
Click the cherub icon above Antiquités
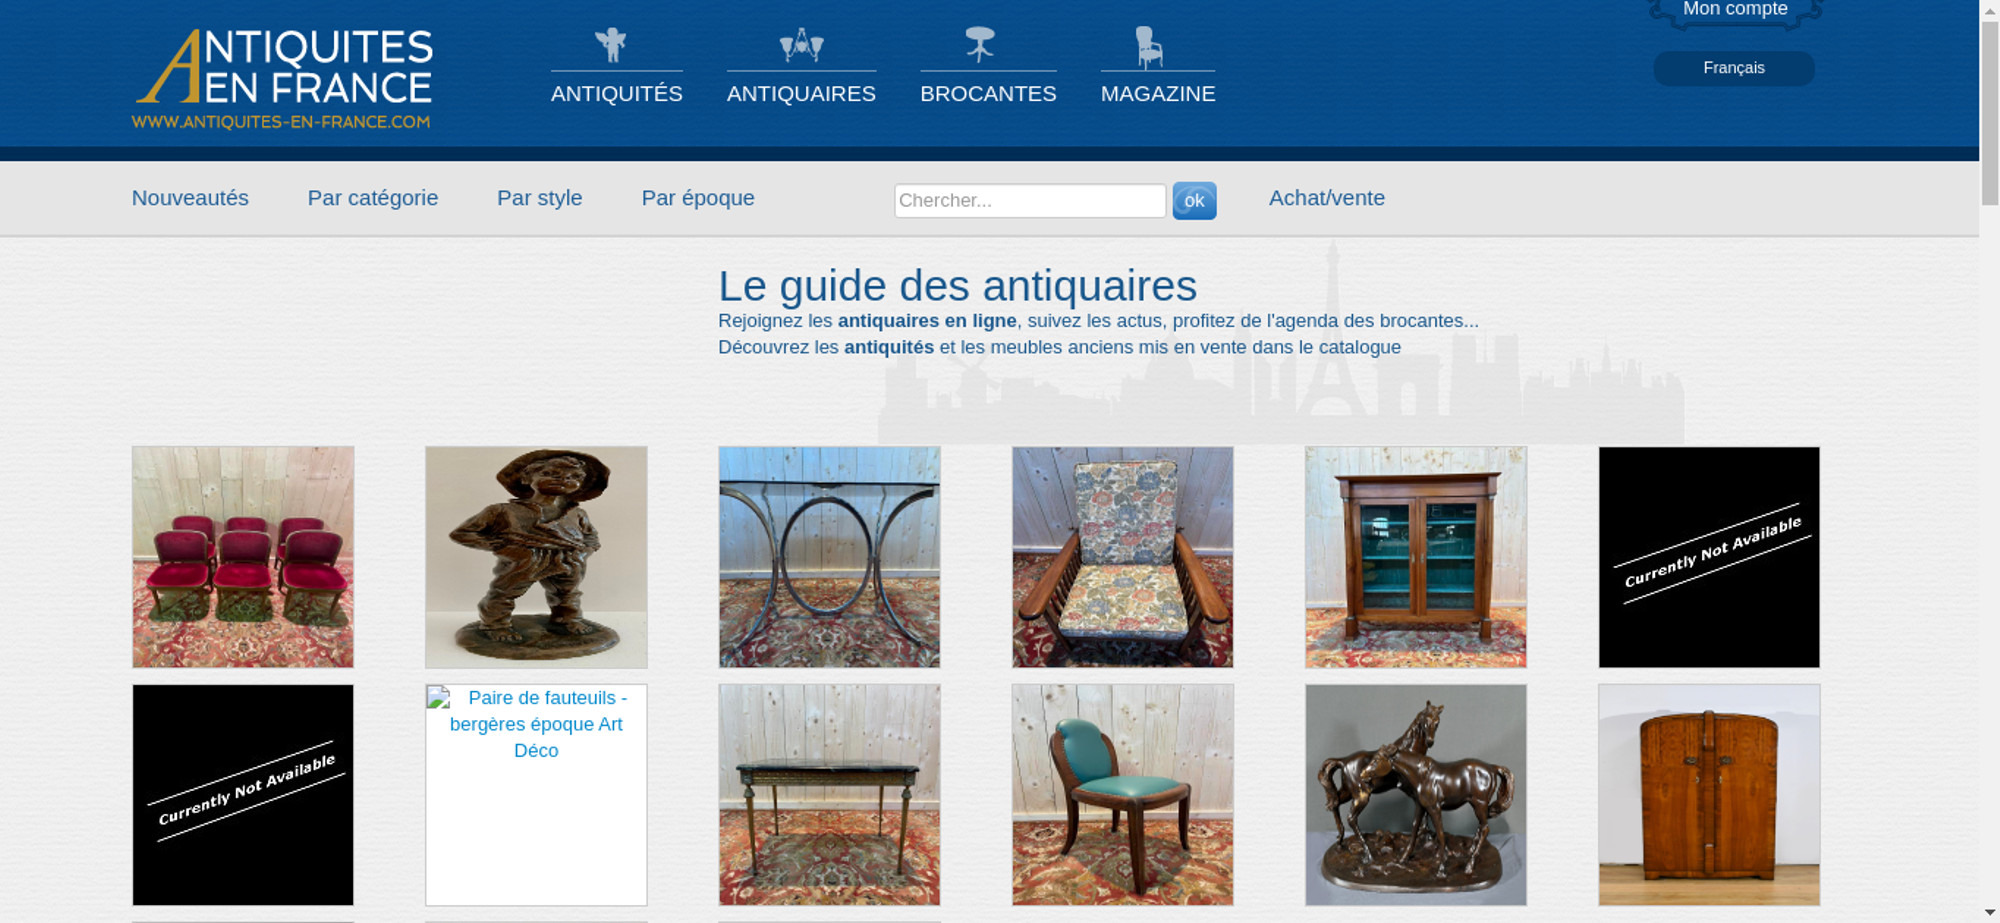point(610,45)
